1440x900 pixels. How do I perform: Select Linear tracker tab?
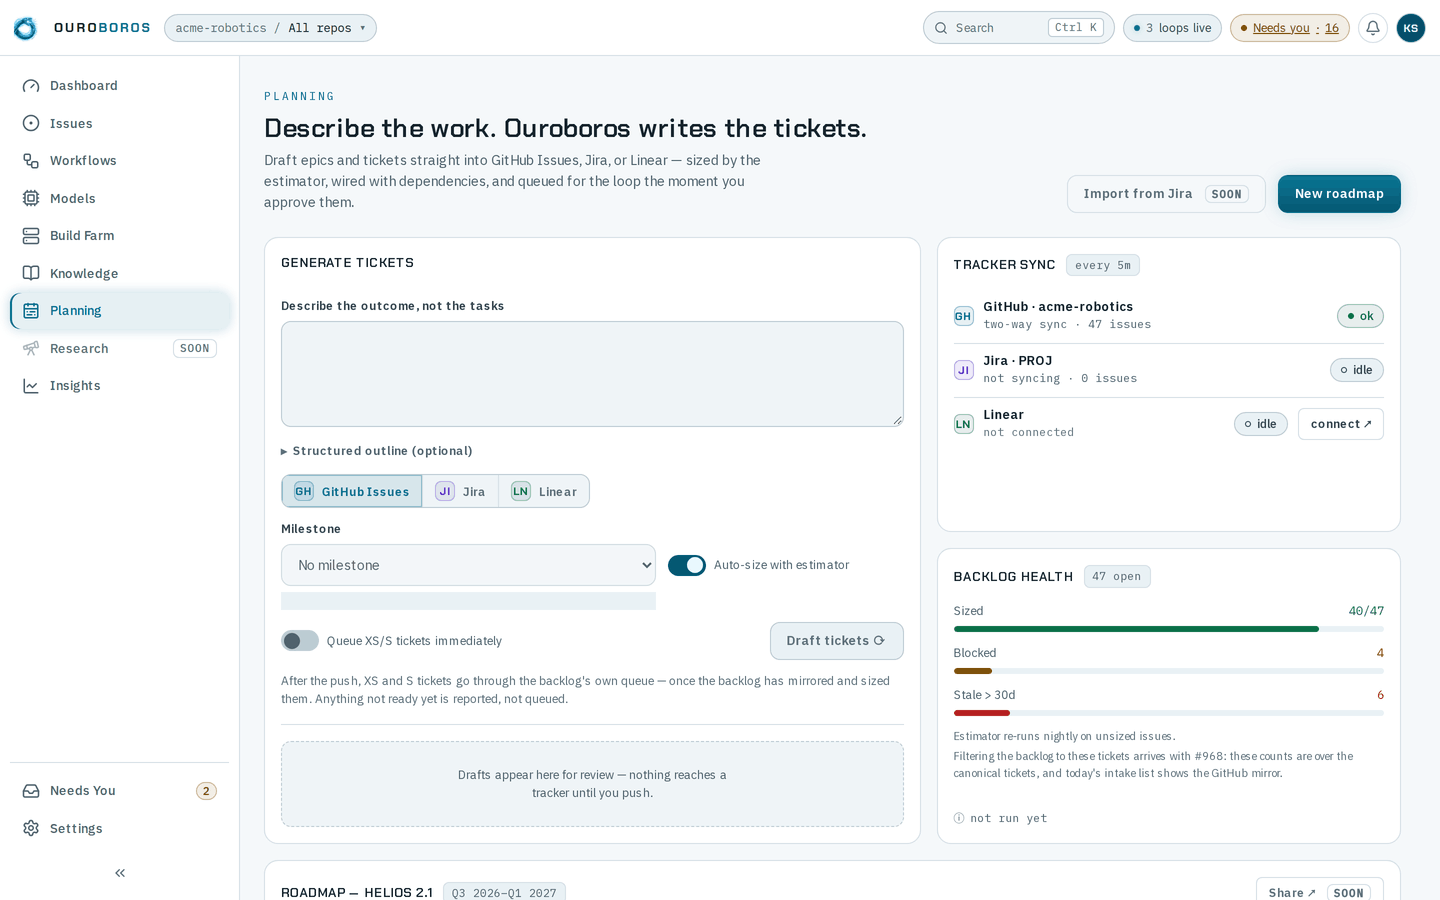tap(544, 491)
